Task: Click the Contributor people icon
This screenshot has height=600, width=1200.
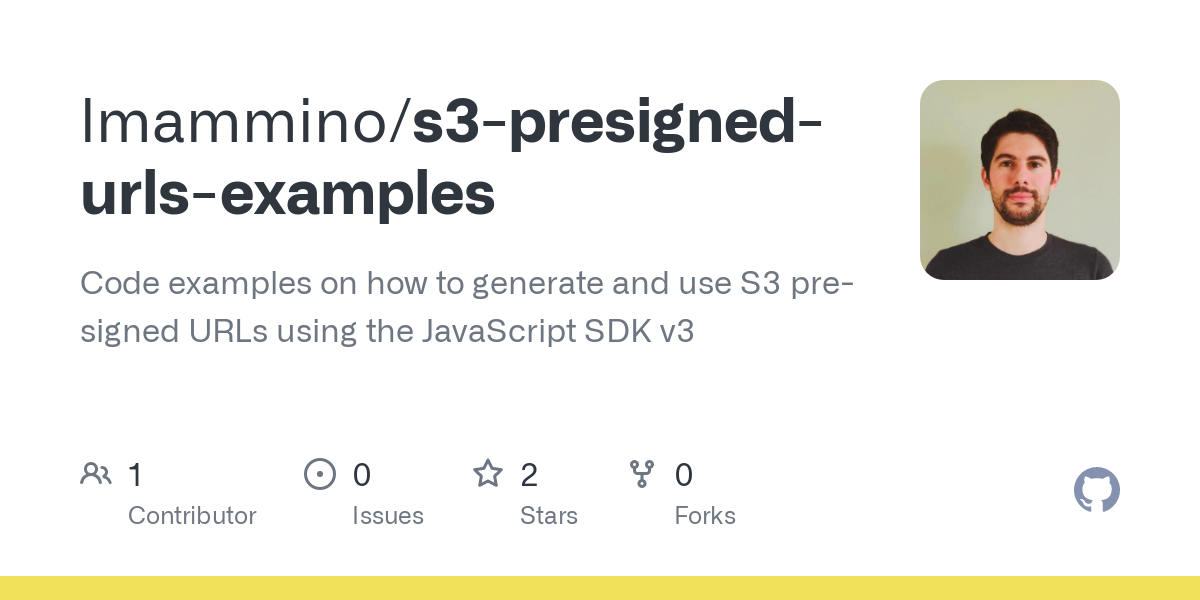Action: tap(96, 474)
